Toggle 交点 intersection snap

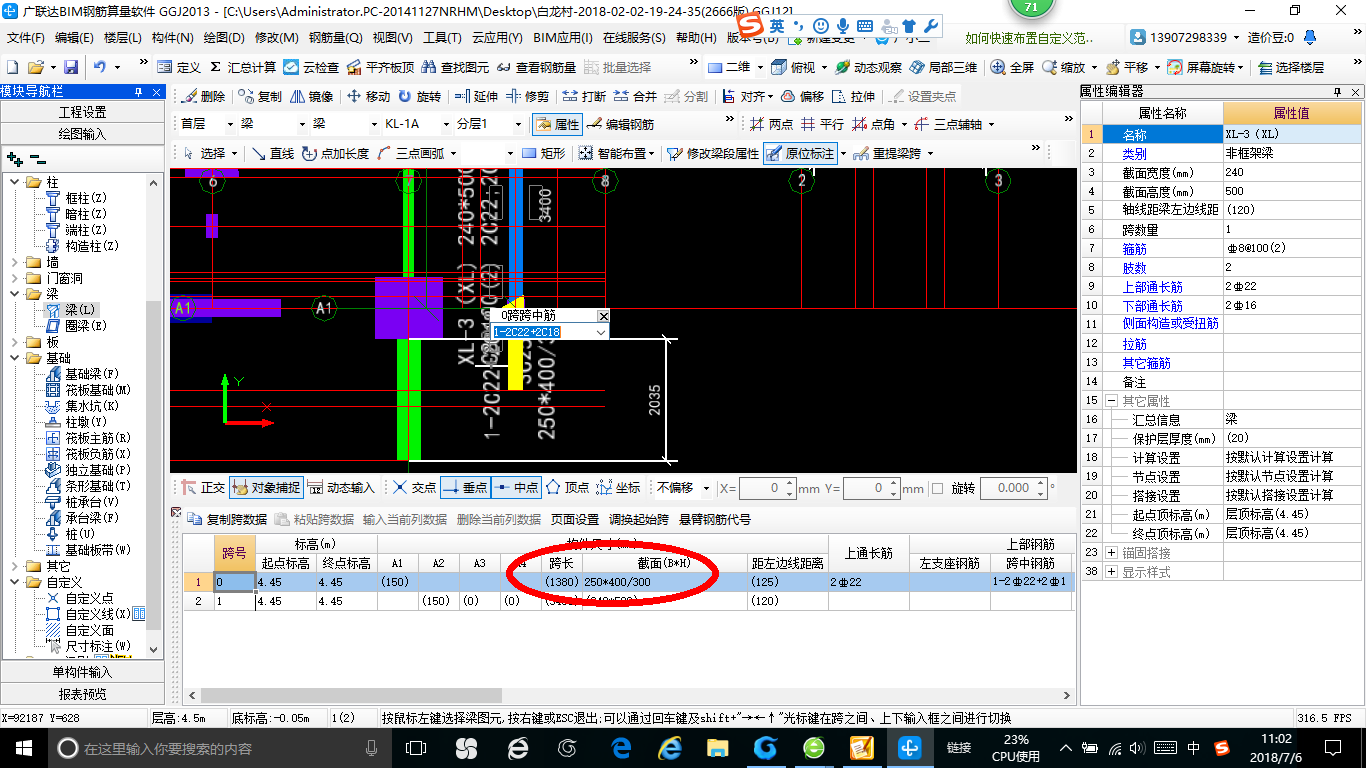(x=414, y=488)
